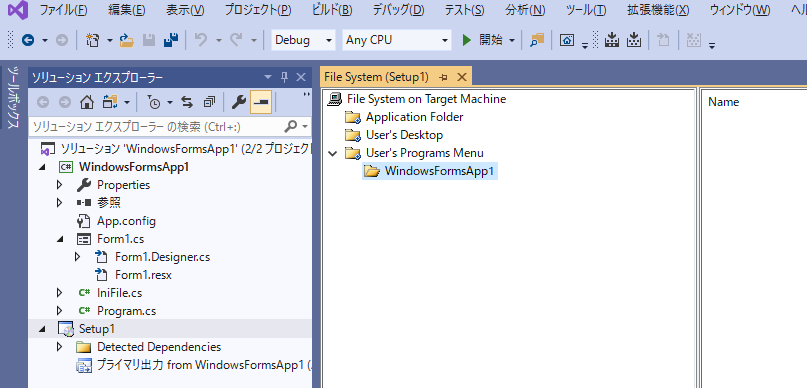This screenshot has width=807, height=388.
Task: Collapse the User's Programs Menu node
Action: coord(333,153)
